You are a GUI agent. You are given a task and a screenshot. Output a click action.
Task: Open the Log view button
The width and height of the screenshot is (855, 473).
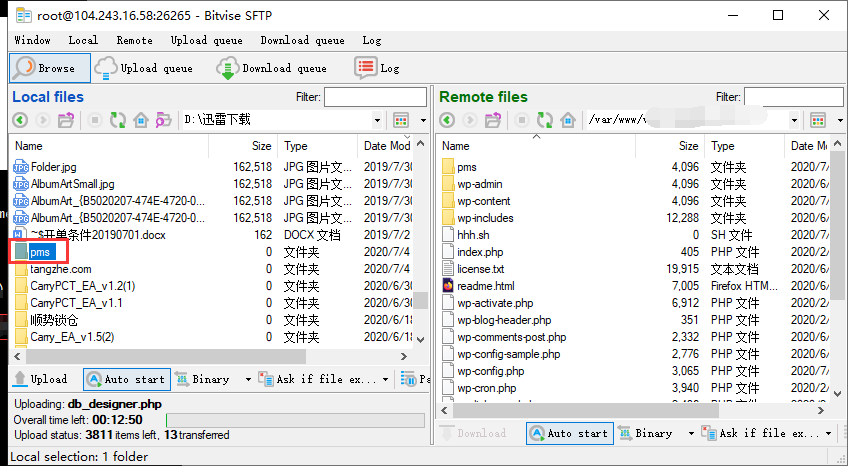pyautogui.click(x=378, y=68)
